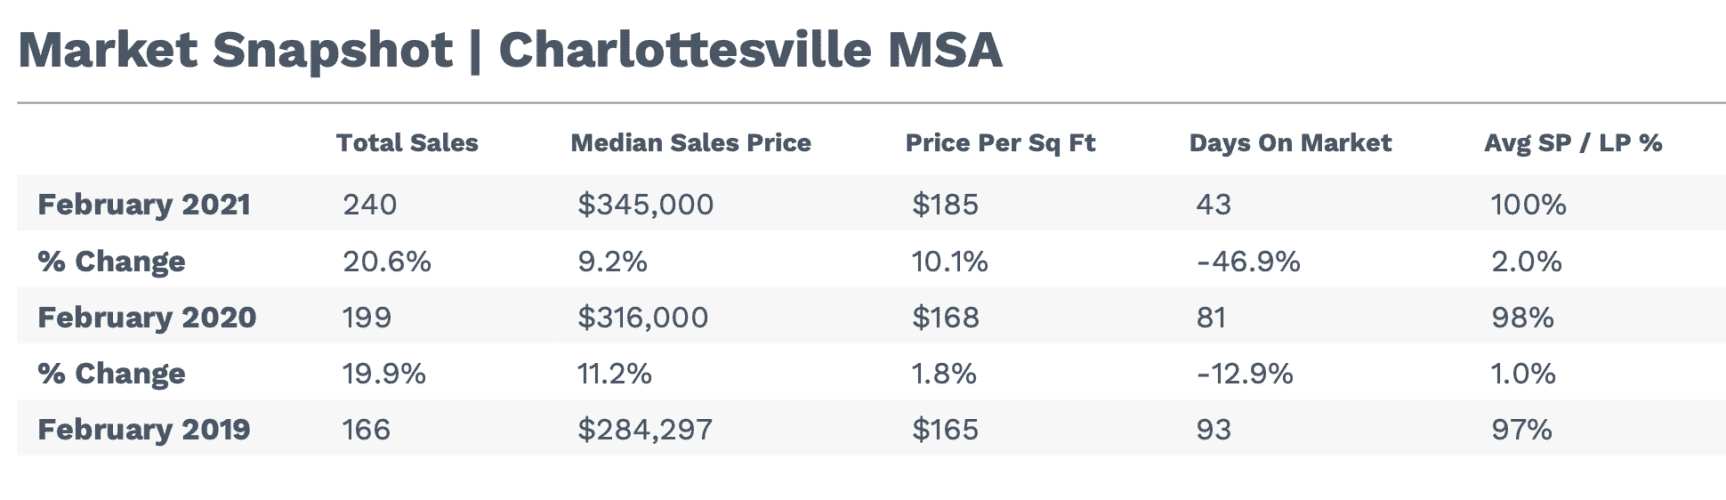Click the 20.6% total sales change
The image size is (1726, 500).
tap(386, 261)
